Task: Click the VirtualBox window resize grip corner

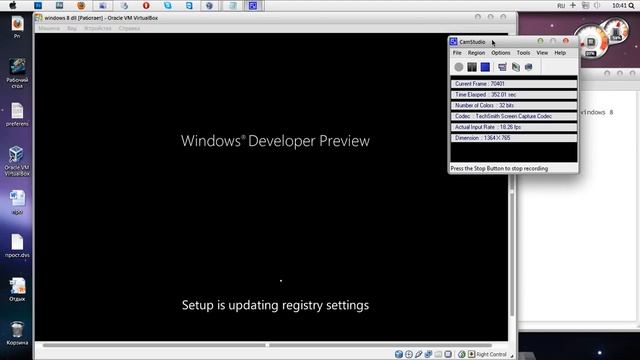Action: pyautogui.click(x=512, y=356)
